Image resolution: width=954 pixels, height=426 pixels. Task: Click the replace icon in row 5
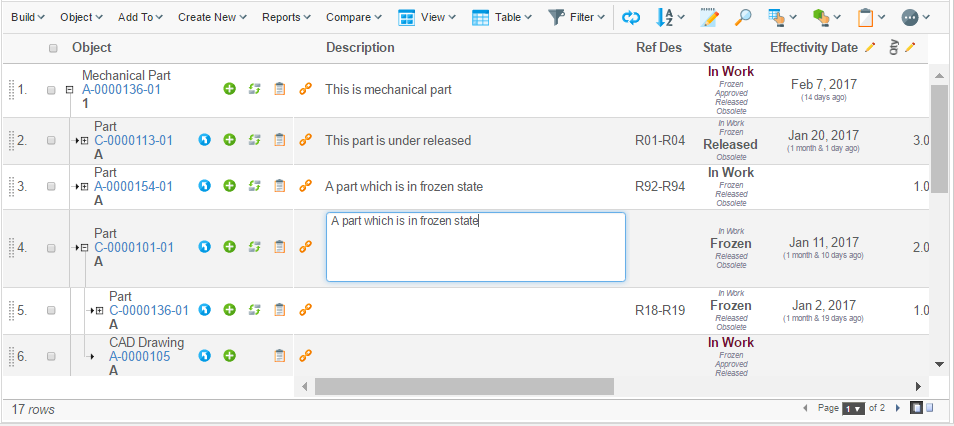click(x=255, y=310)
